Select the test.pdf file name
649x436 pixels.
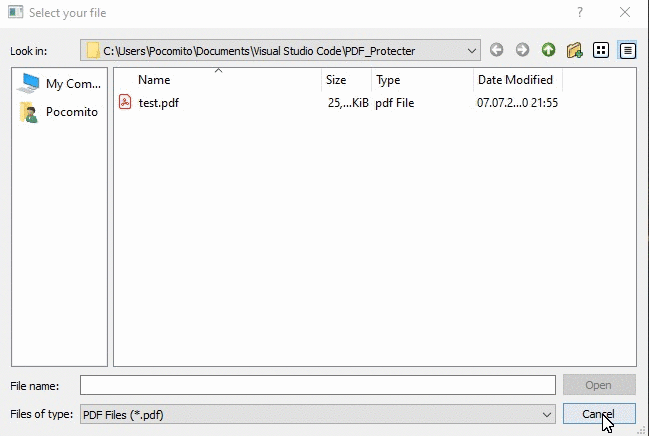(x=159, y=103)
